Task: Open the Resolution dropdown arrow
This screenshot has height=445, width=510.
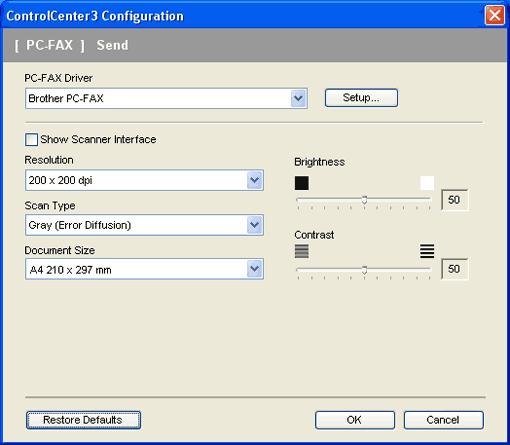Action: pos(255,180)
